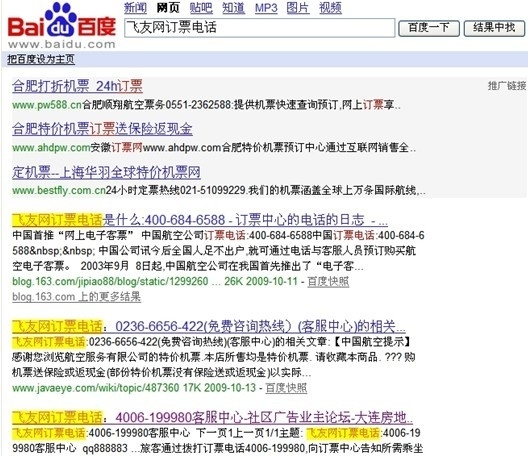Click the 把百度设为主页 link
The width and height of the screenshot is (528, 456).
41,60
